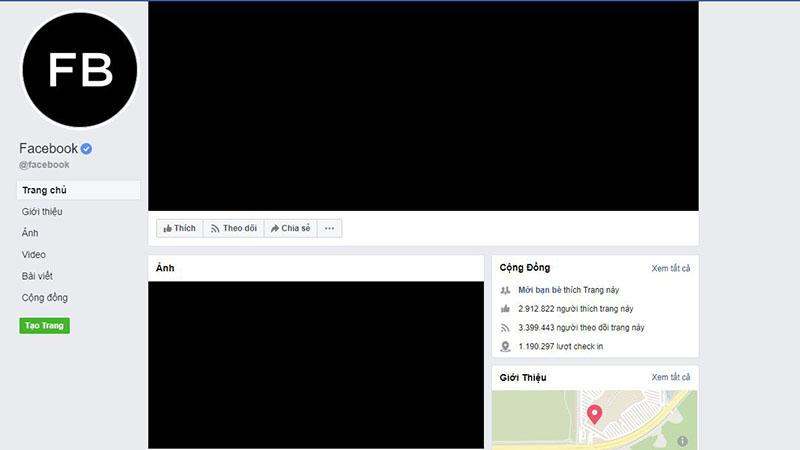Screen dimensions: 800x450
Task: Click the red map location pin
Action: pyautogui.click(x=594, y=414)
